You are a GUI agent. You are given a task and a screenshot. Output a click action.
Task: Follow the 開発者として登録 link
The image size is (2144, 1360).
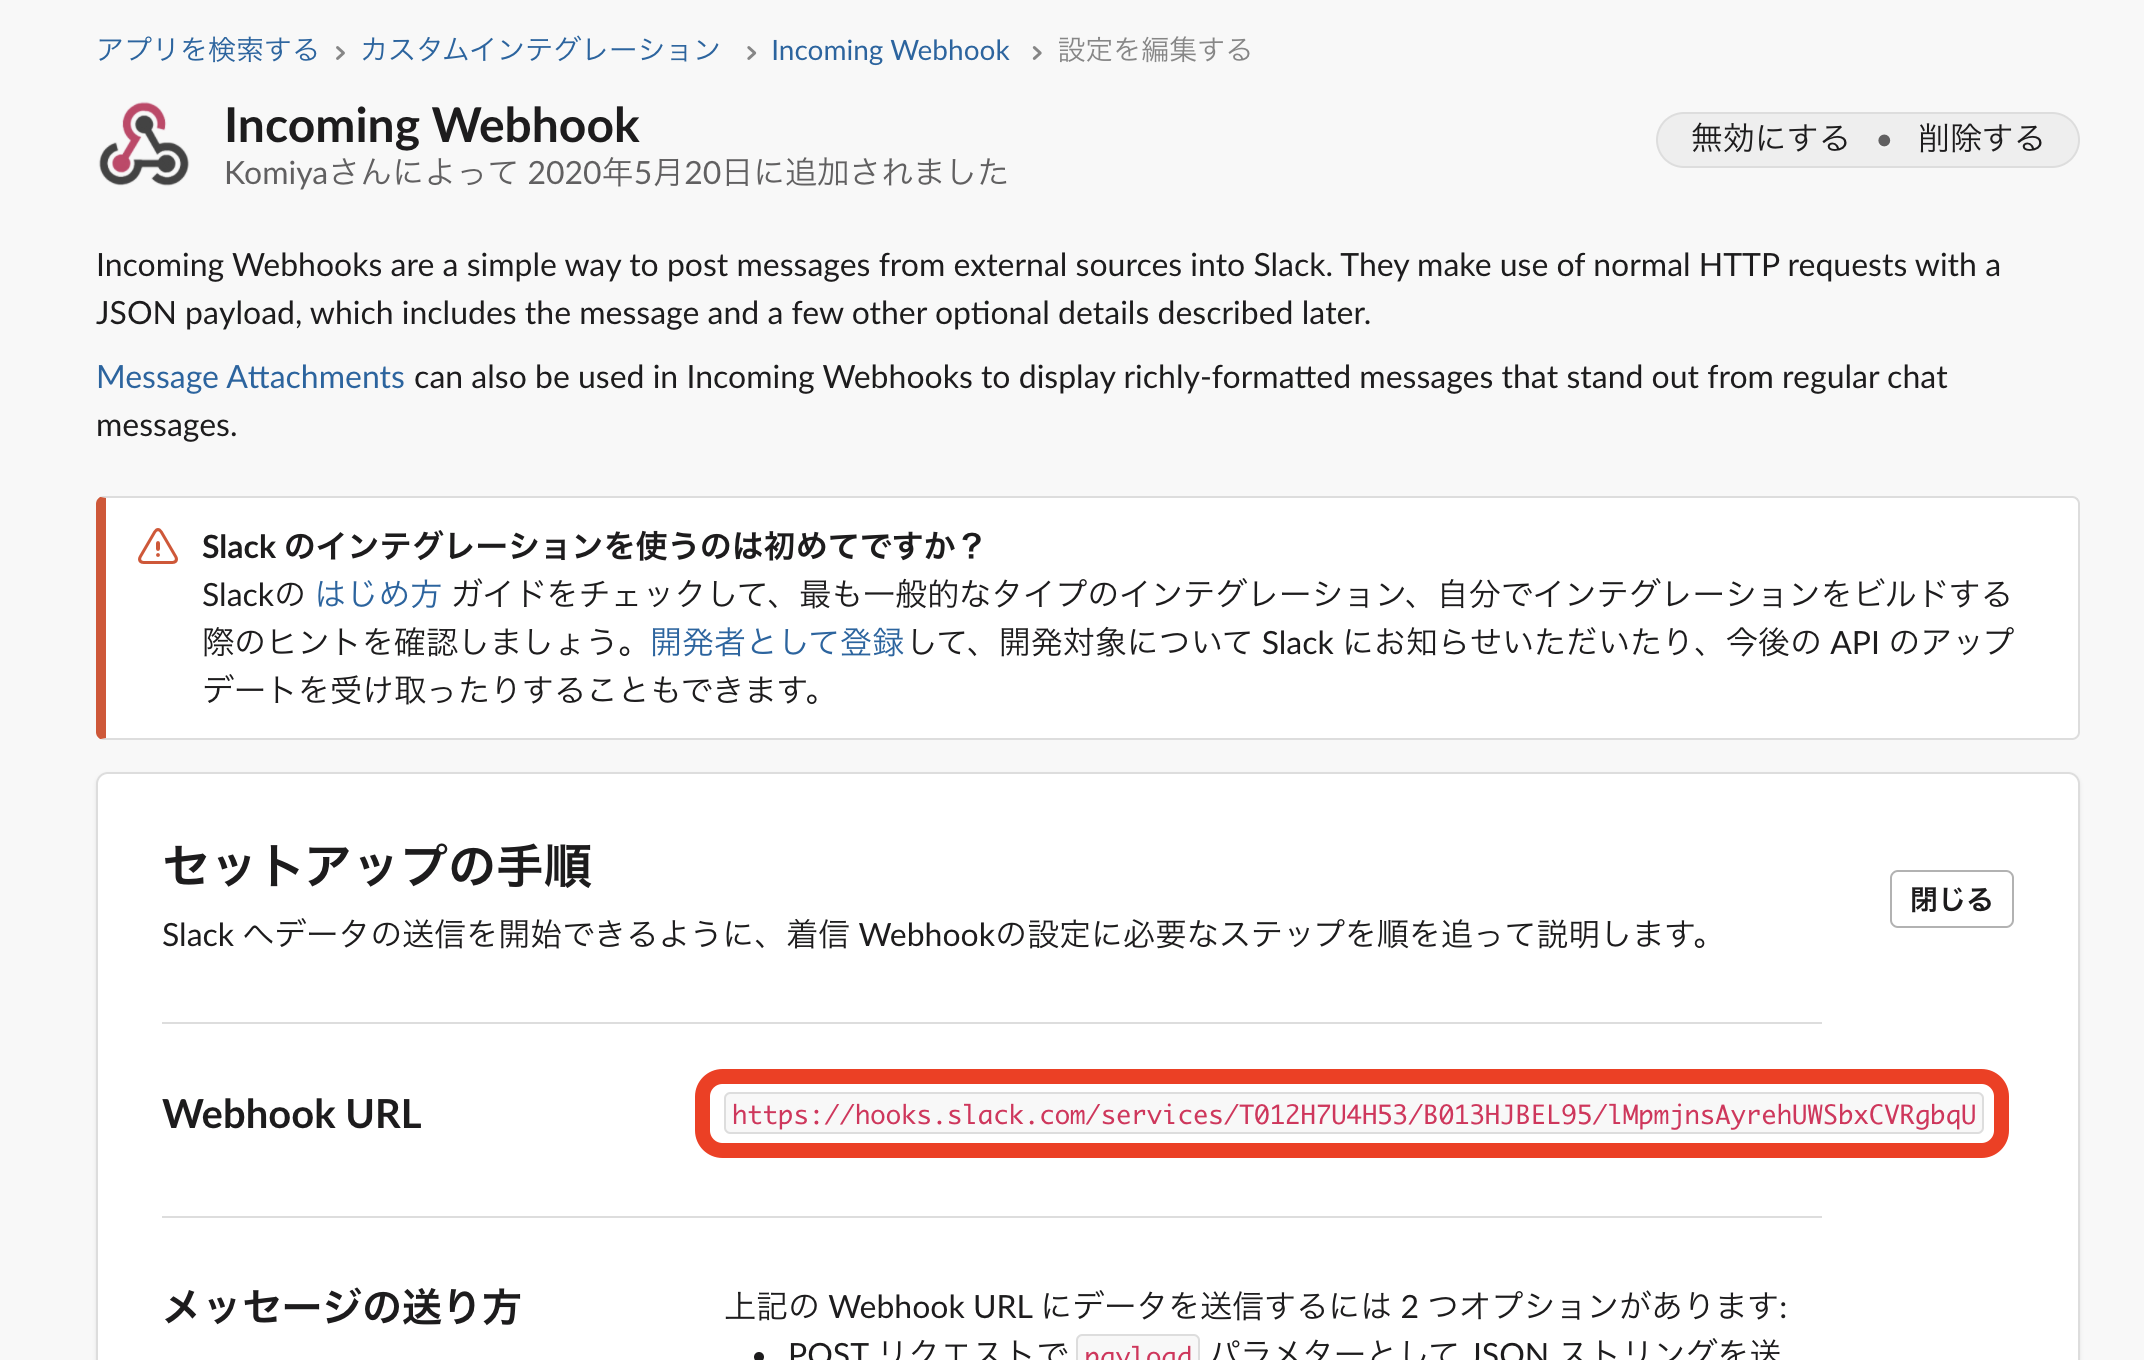pyautogui.click(x=777, y=642)
